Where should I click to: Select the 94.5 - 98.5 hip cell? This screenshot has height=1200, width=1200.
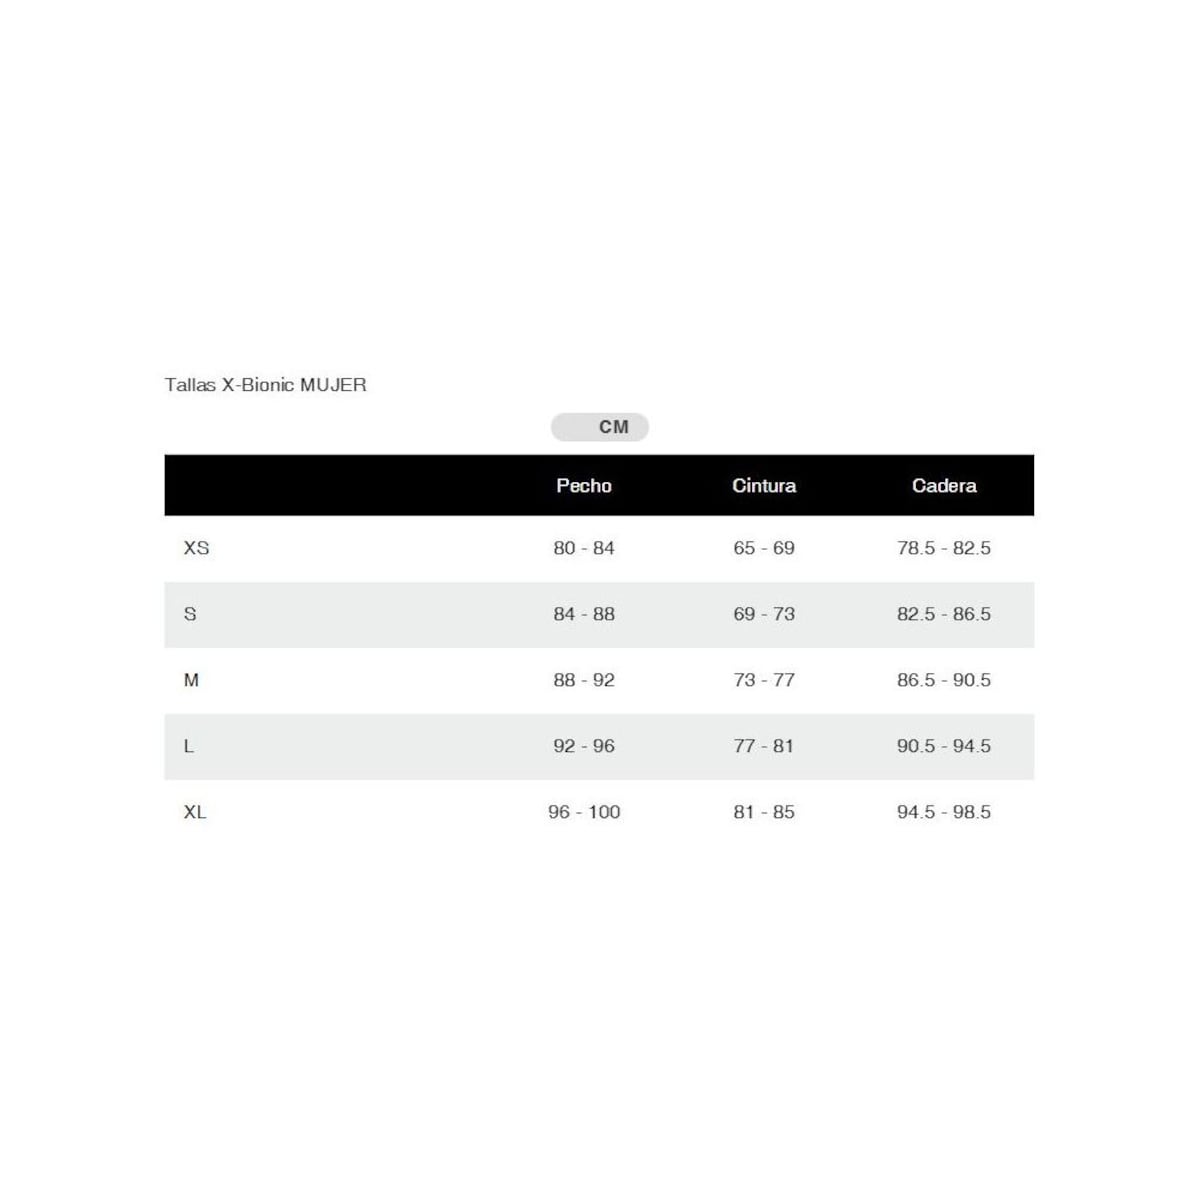click(x=944, y=812)
